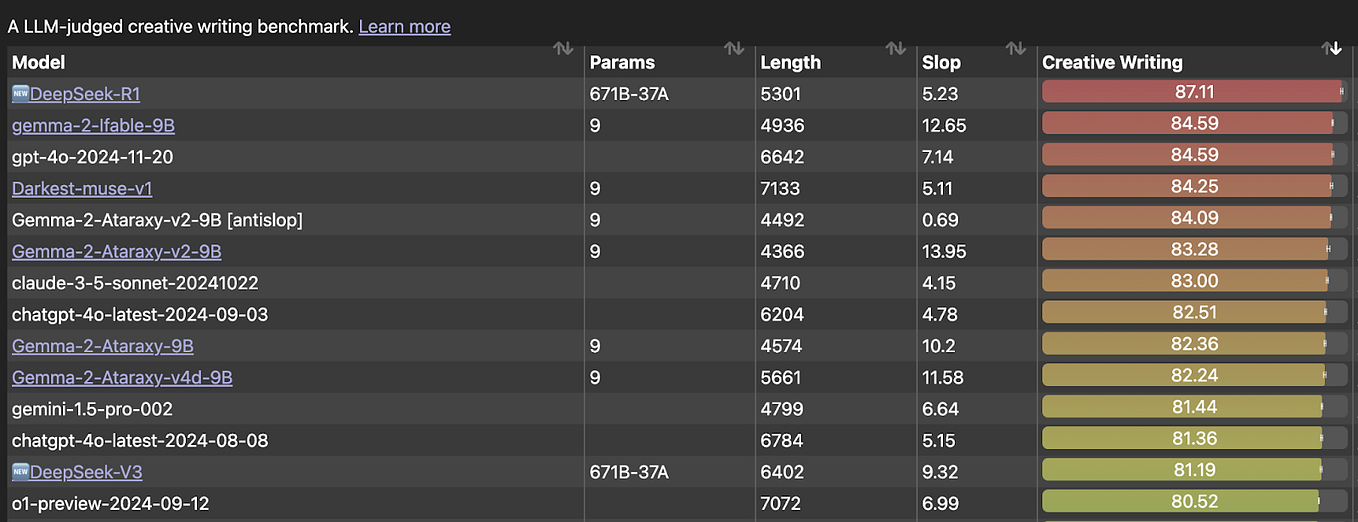1358x522 pixels.
Task: Click the sort arrows in Model column header
Action: click(563, 49)
